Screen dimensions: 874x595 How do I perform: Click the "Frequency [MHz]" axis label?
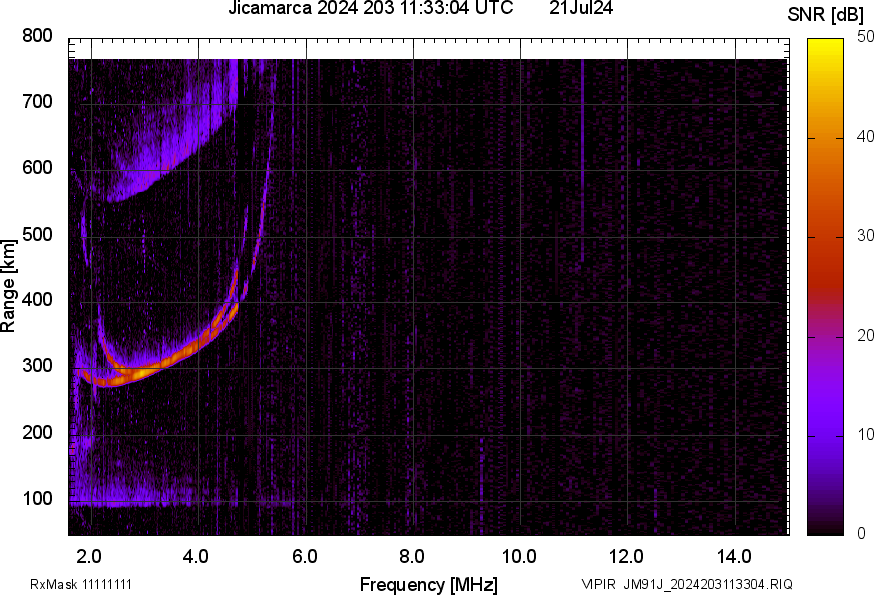(429, 584)
